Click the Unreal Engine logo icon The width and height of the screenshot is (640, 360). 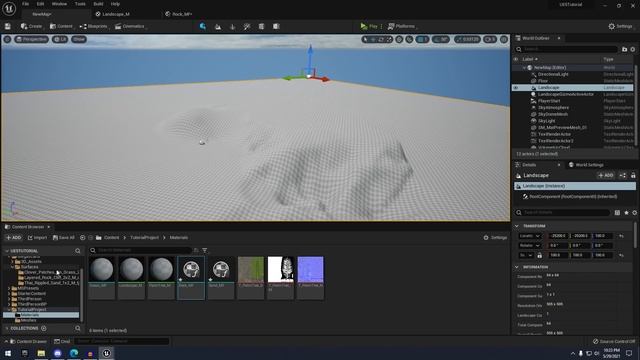tap(9, 8)
